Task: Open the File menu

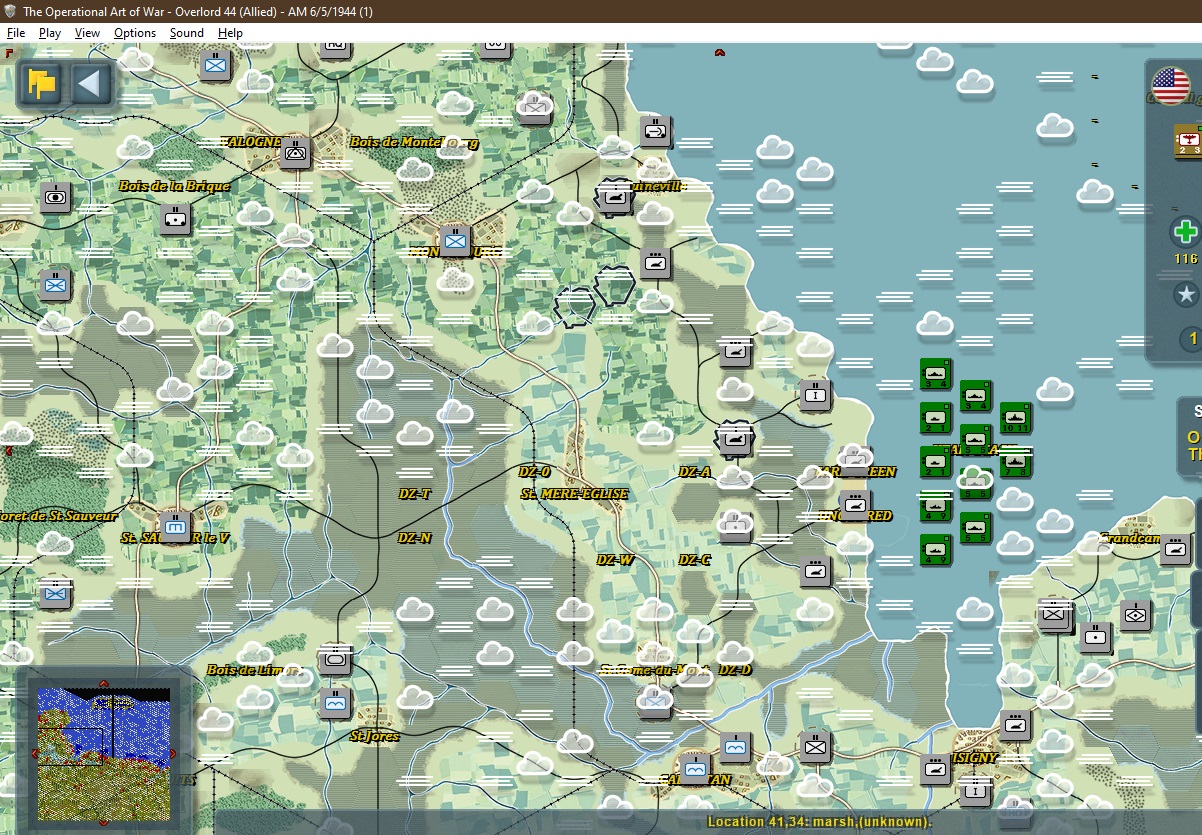Action: point(16,33)
